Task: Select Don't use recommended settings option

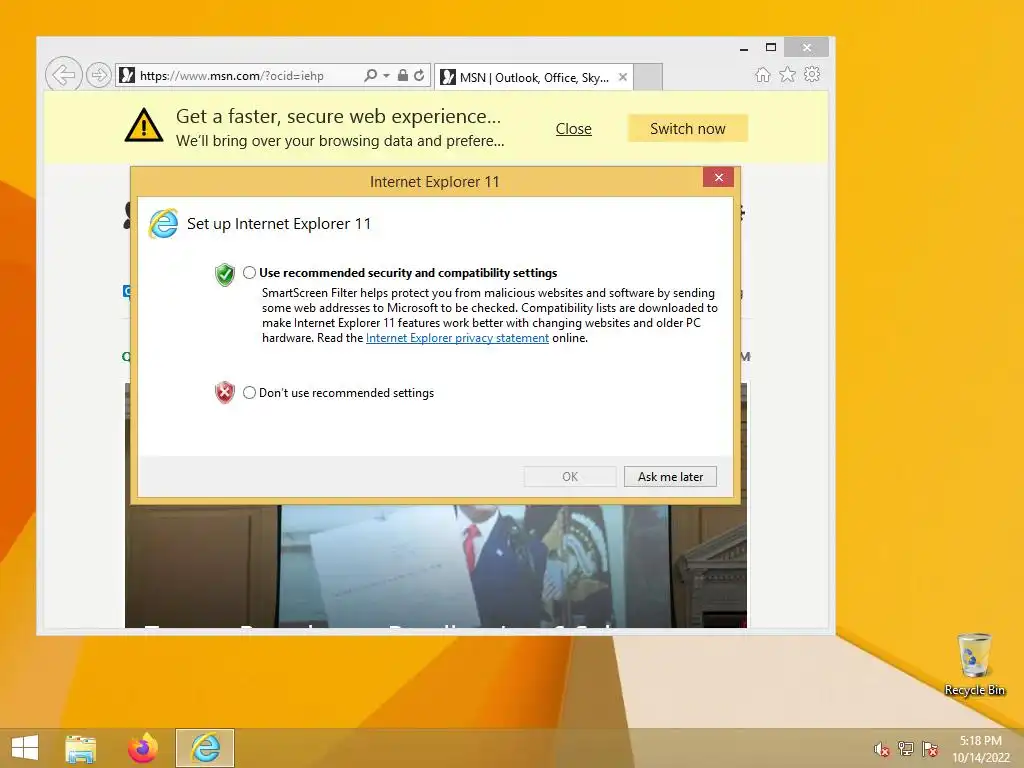Action: [x=249, y=392]
